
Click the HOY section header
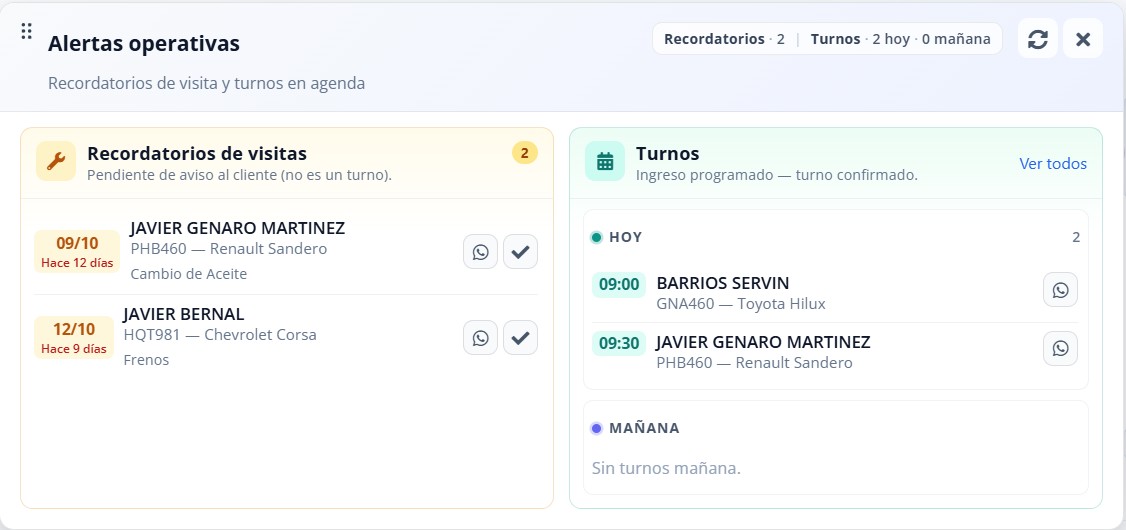tap(625, 237)
